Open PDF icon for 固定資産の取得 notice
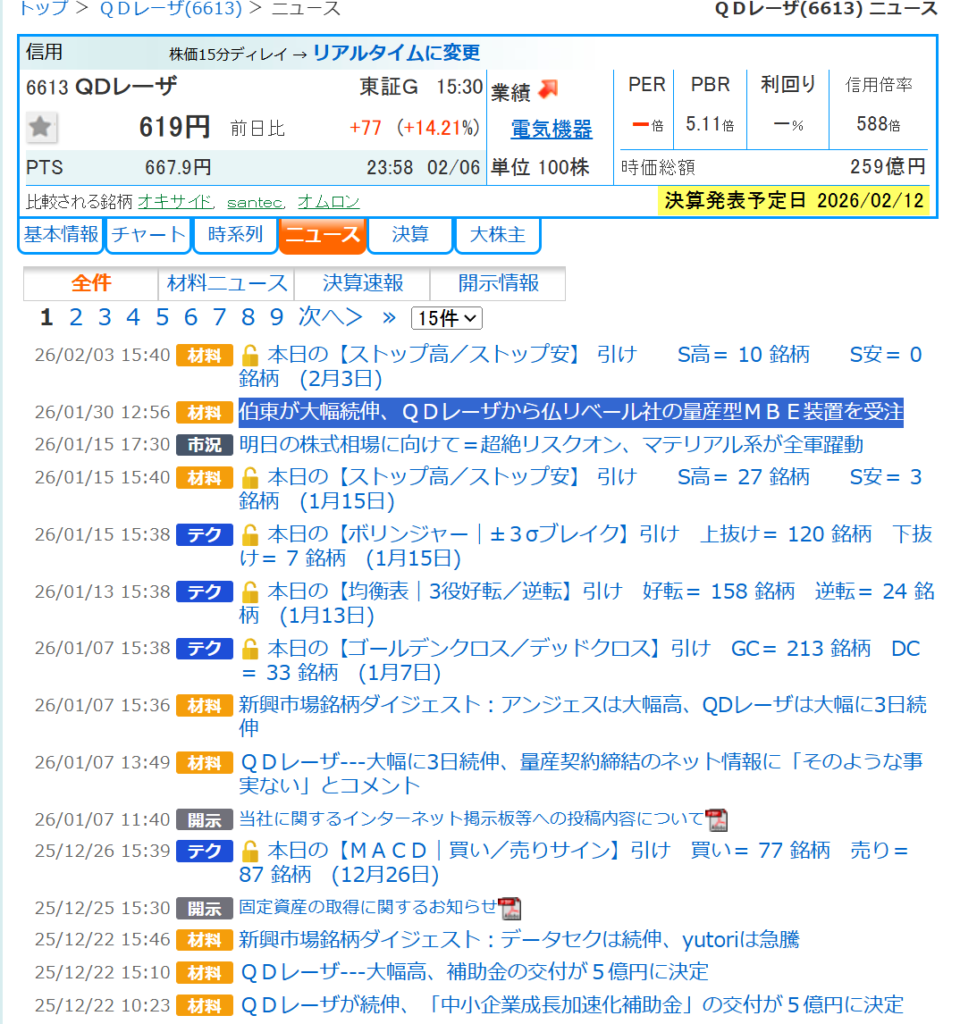960x1024 pixels. (x=510, y=908)
